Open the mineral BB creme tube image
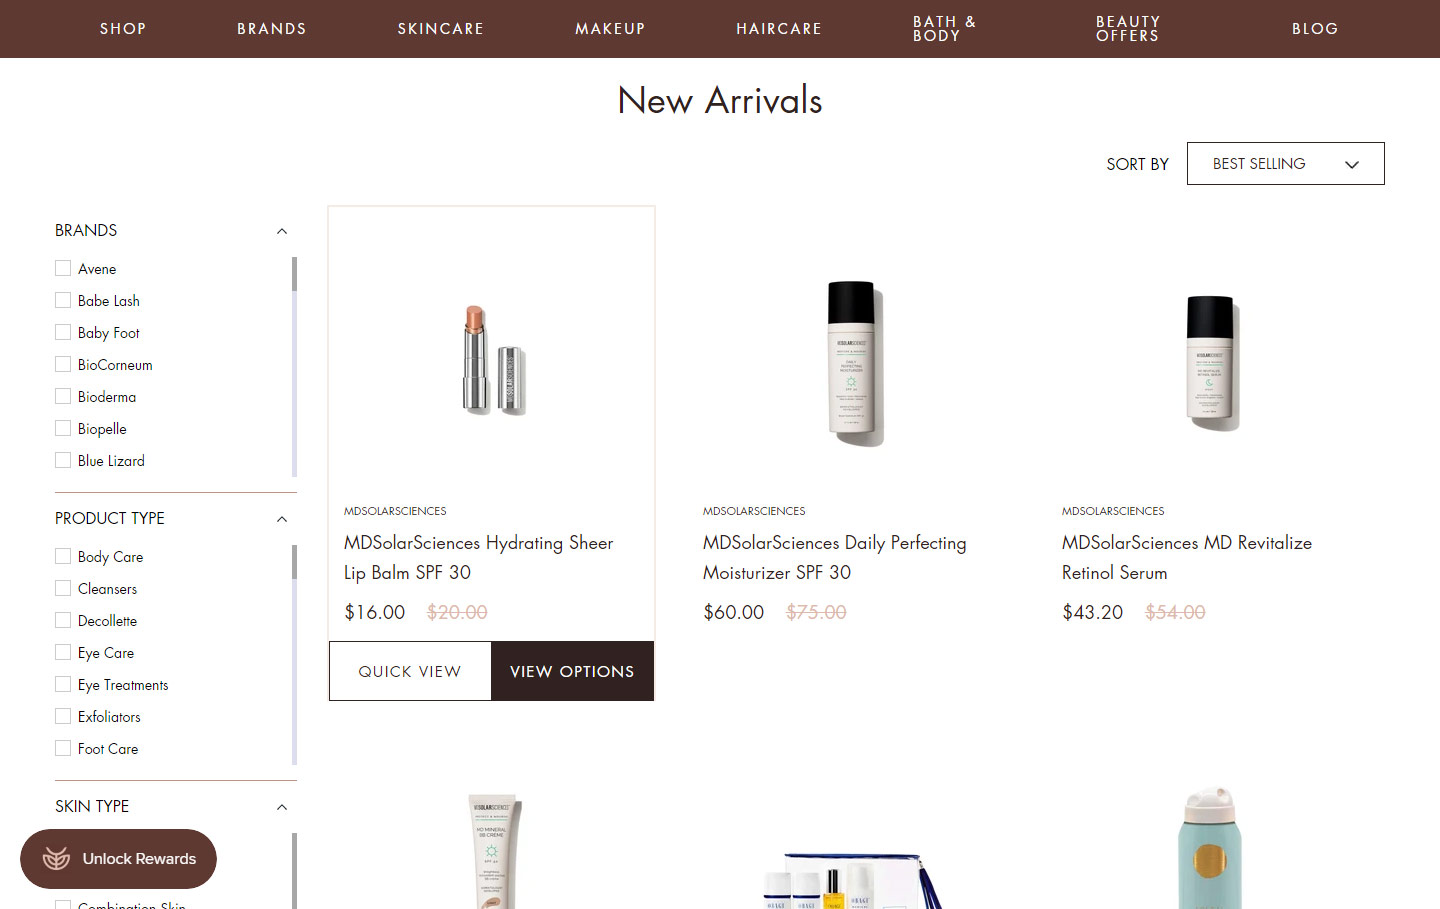Image resolution: width=1440 pixels, height=909 pixels. click(492, 851)
